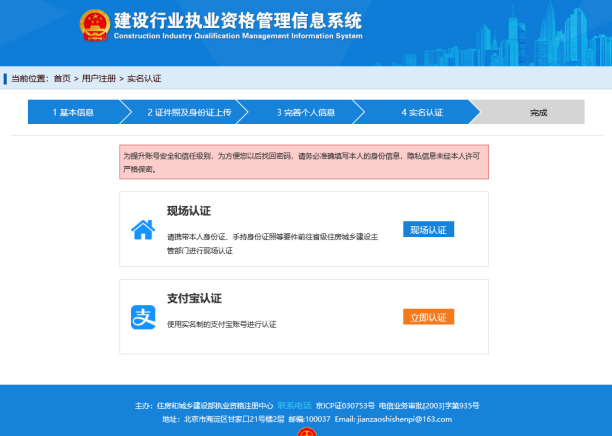
Task: Click the Alipay logo icon
Action: click(x=143, y=317)
